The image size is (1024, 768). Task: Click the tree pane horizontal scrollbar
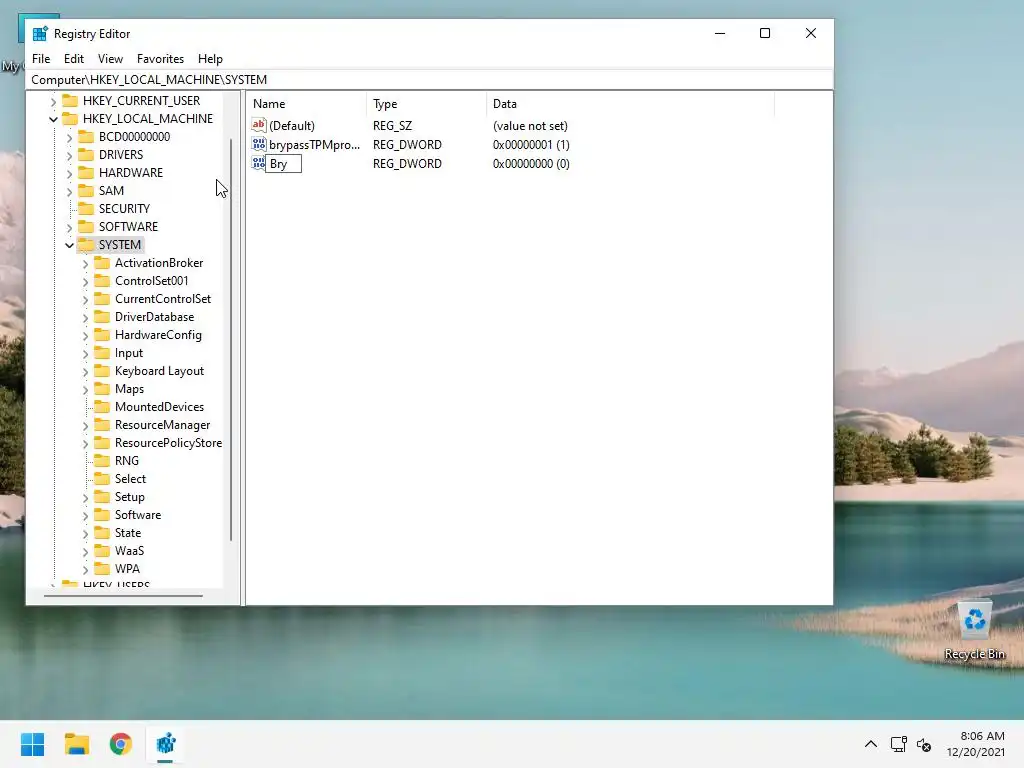coord(123,596)
